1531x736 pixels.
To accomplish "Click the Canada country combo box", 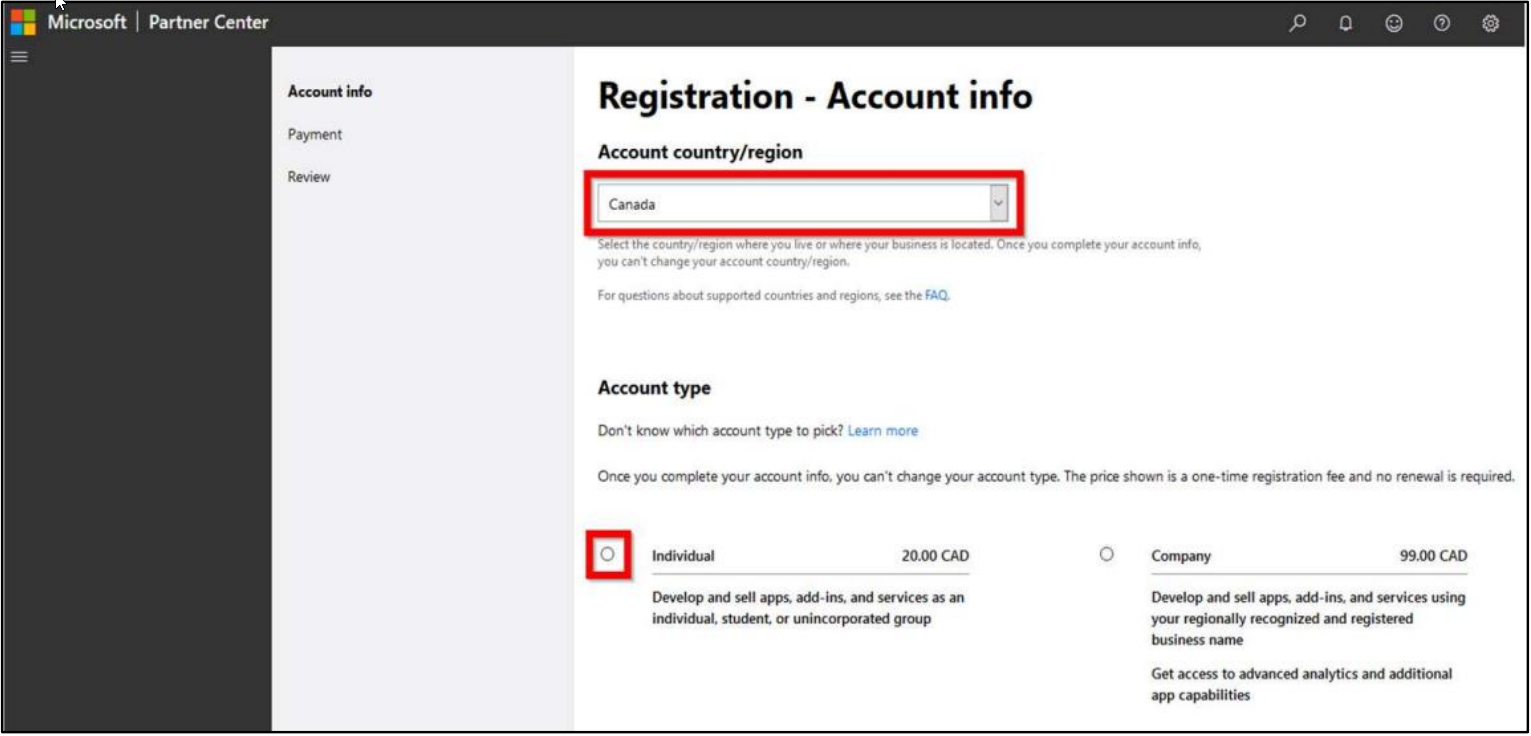I will coord(792,204).
